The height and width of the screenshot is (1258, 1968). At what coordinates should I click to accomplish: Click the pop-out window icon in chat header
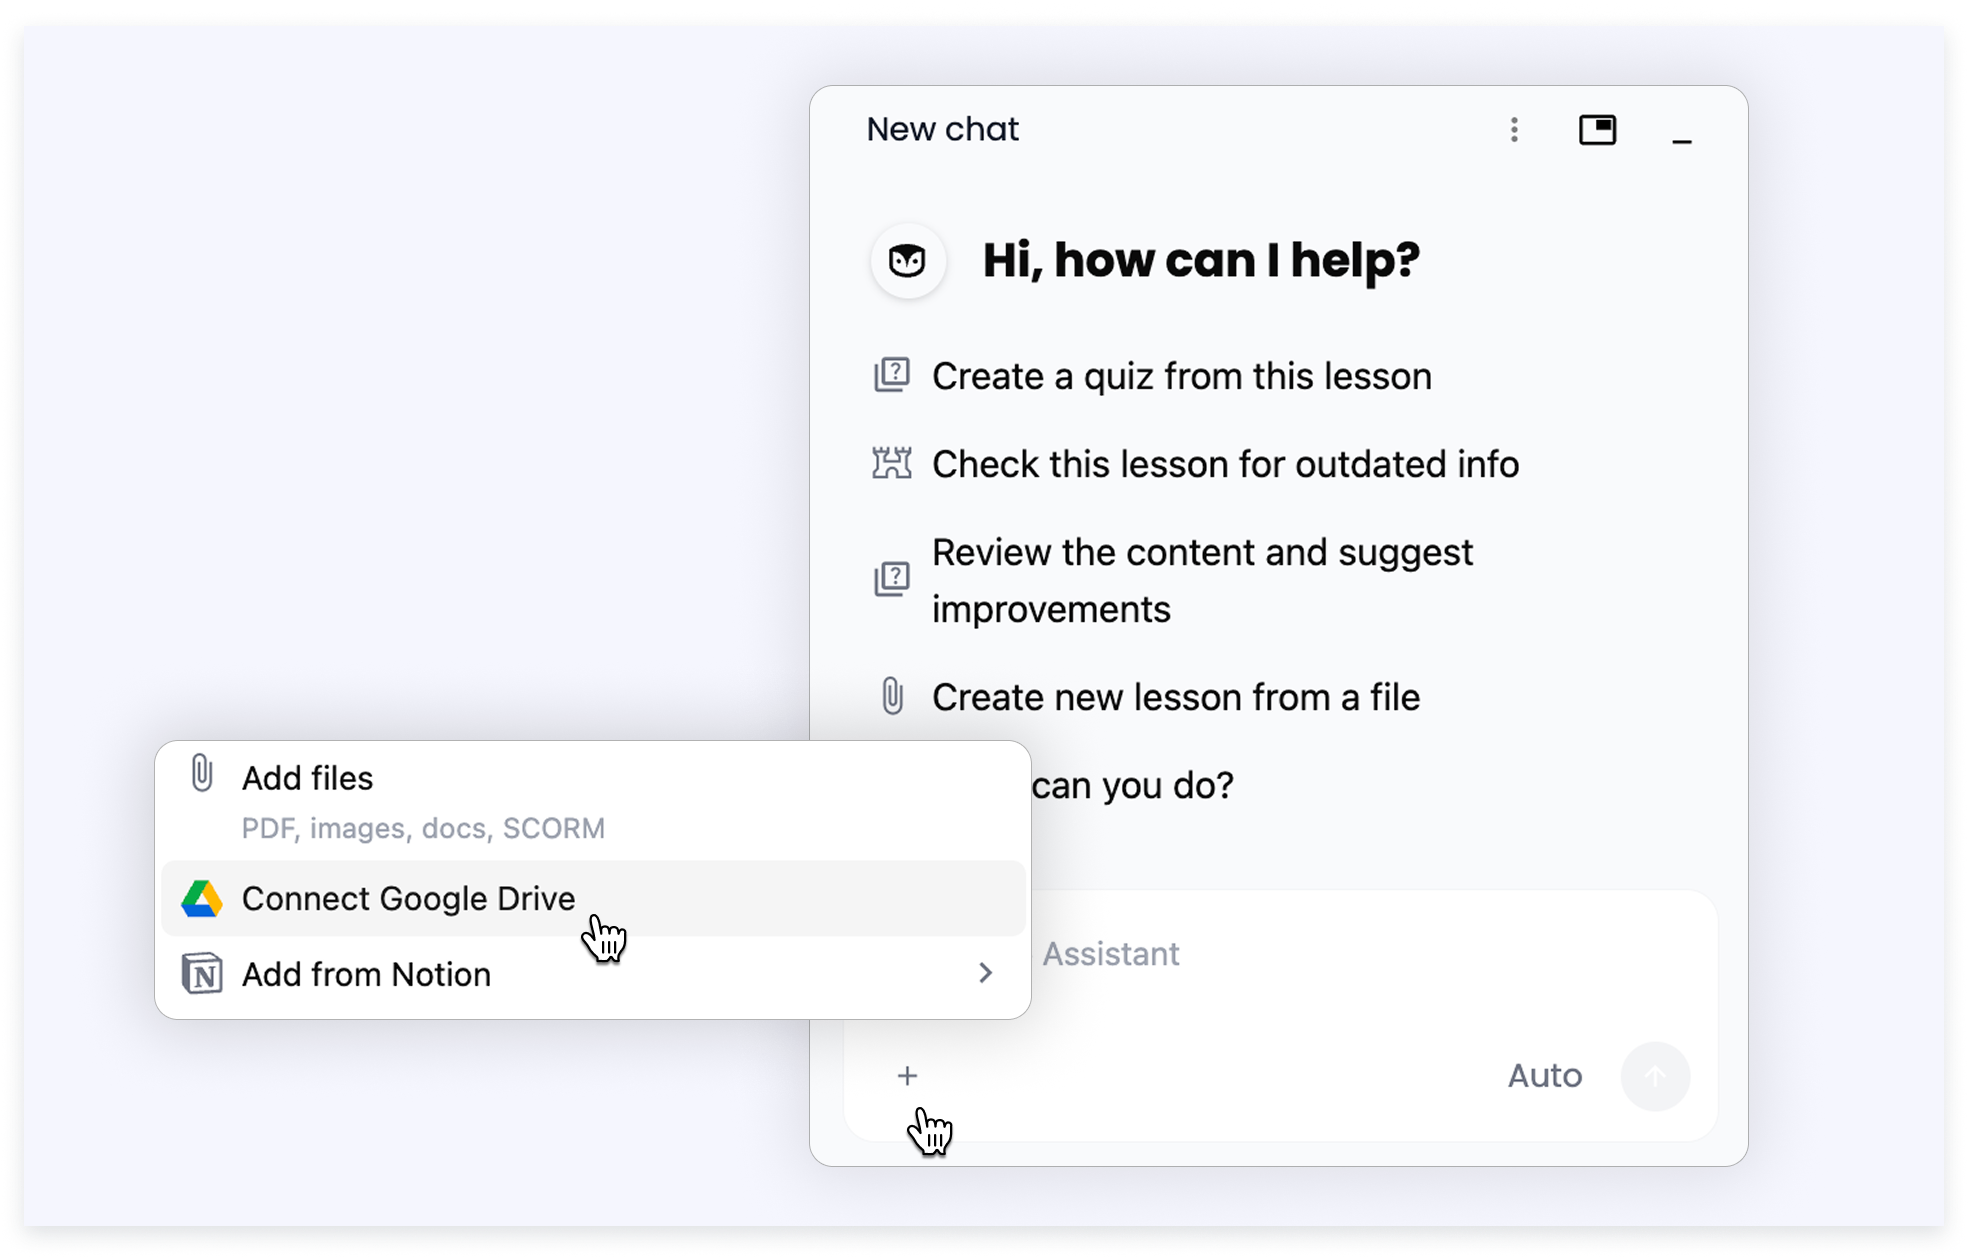(x=1597, y=130)
